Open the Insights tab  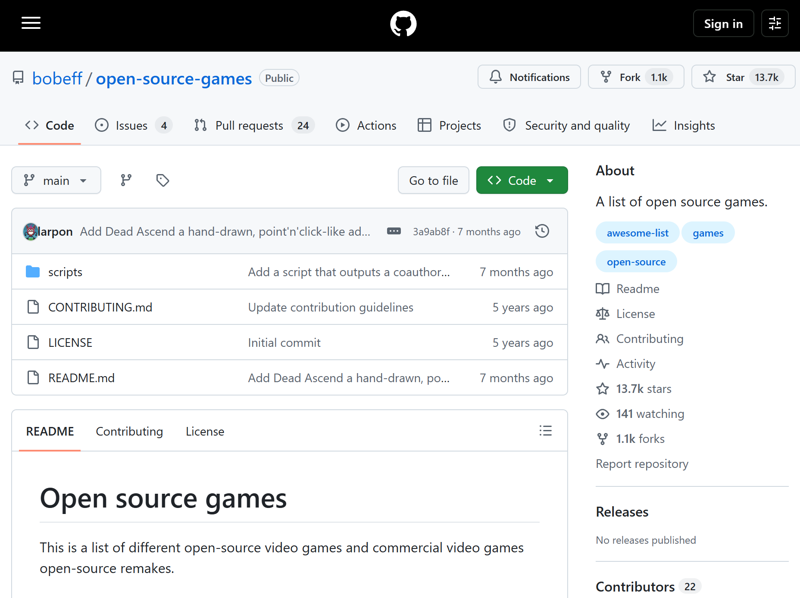click(684, 126)
